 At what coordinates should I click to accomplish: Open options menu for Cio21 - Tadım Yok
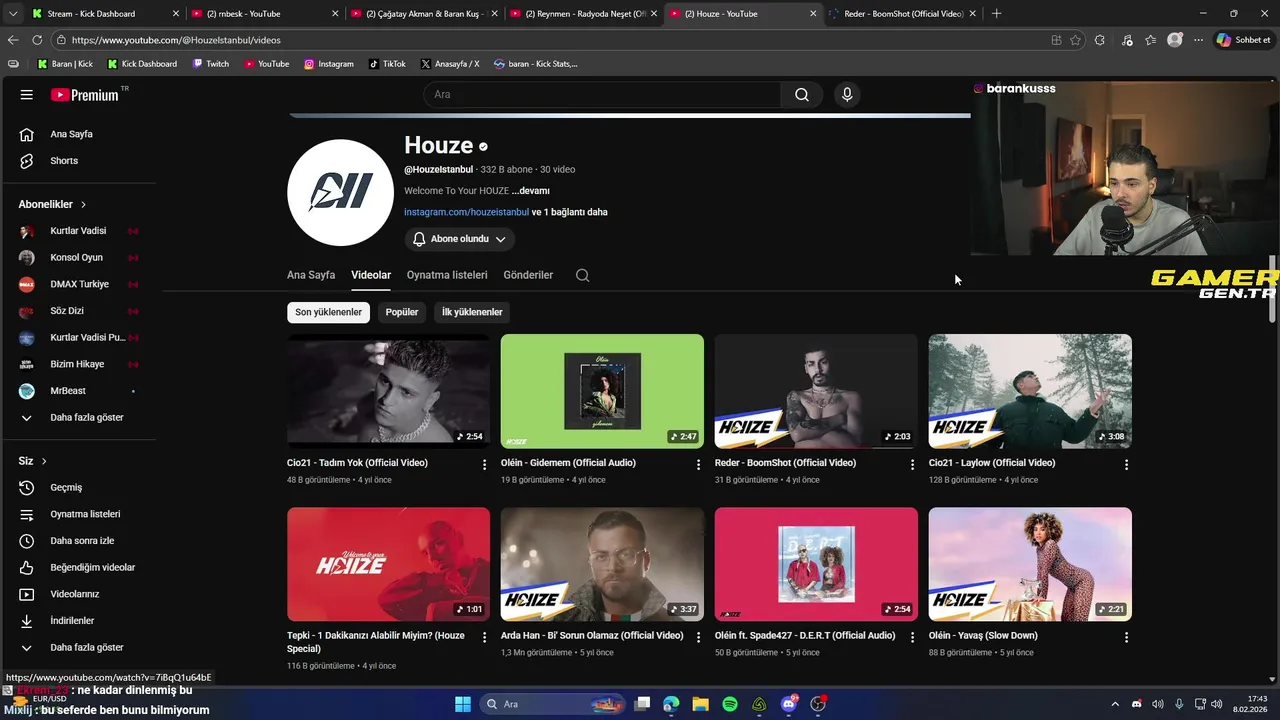484,465
